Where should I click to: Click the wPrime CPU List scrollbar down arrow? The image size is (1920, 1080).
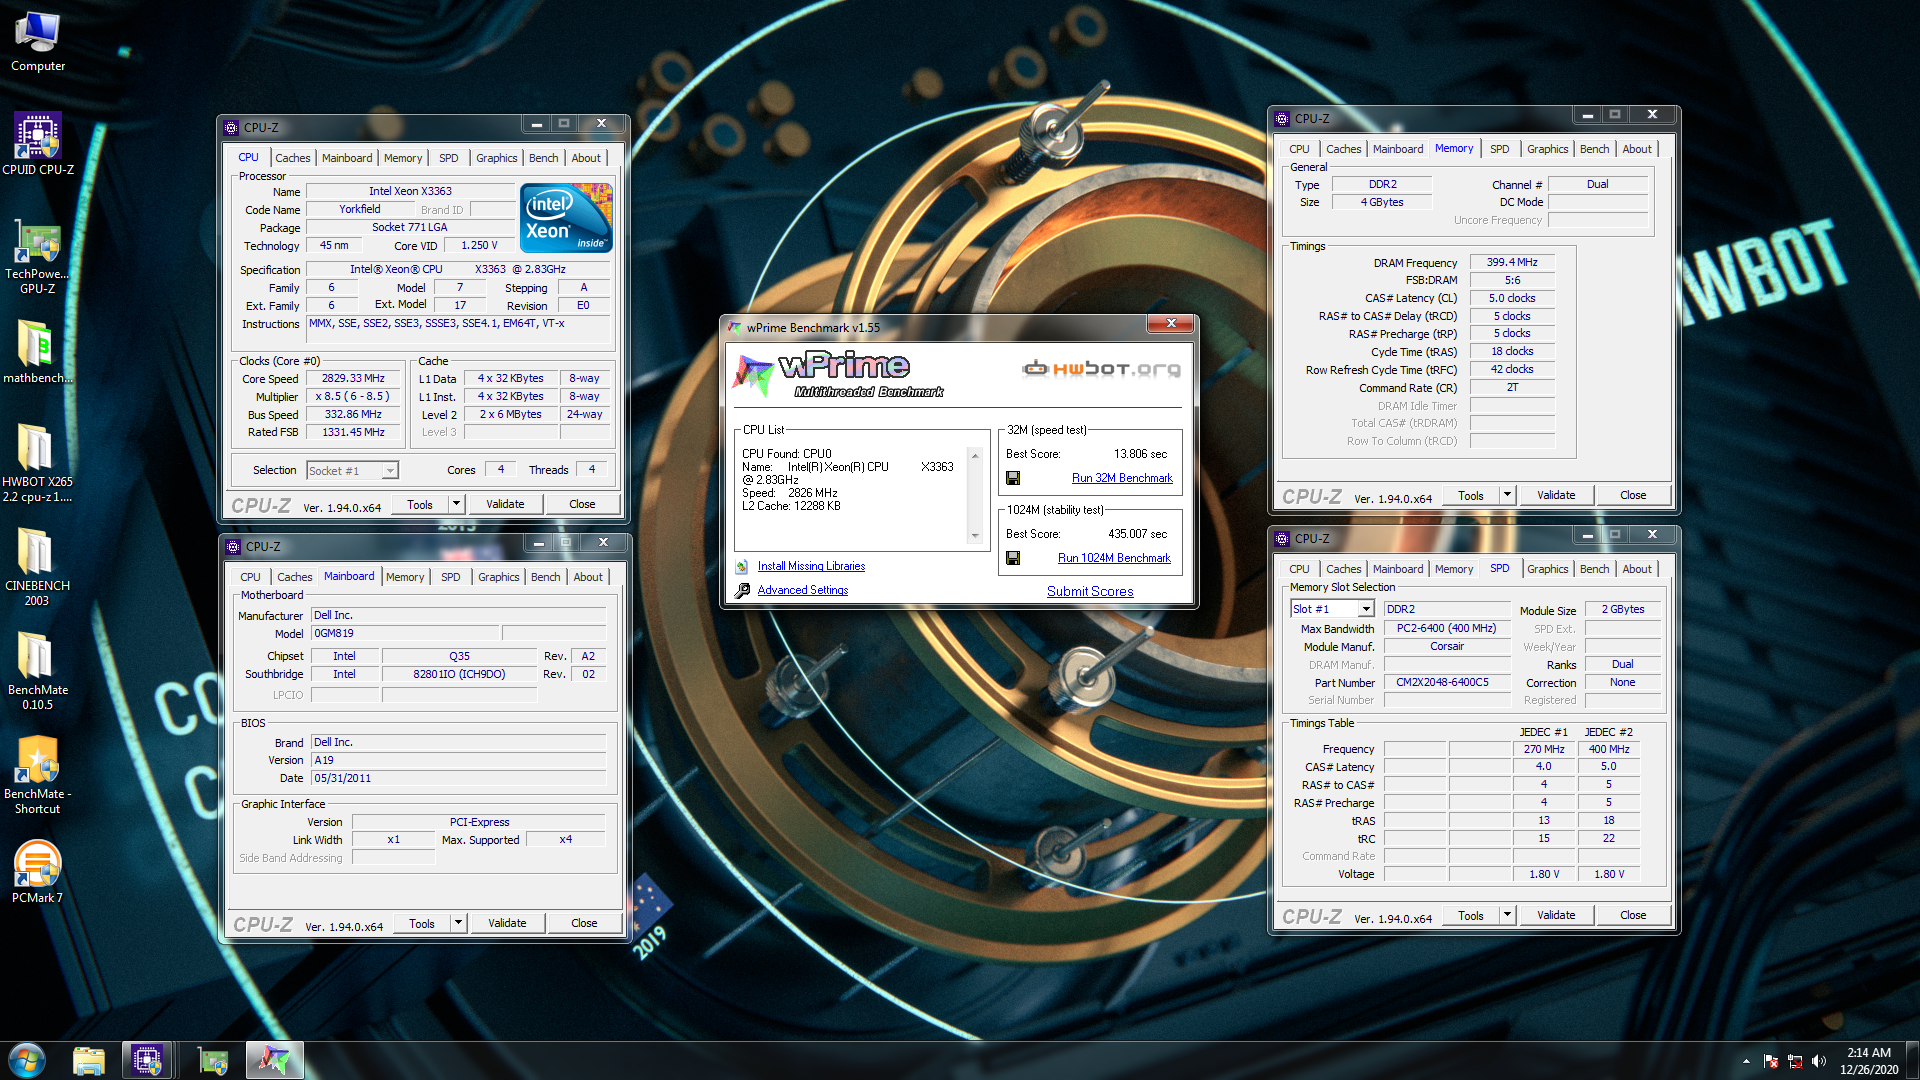pos(975,536)
